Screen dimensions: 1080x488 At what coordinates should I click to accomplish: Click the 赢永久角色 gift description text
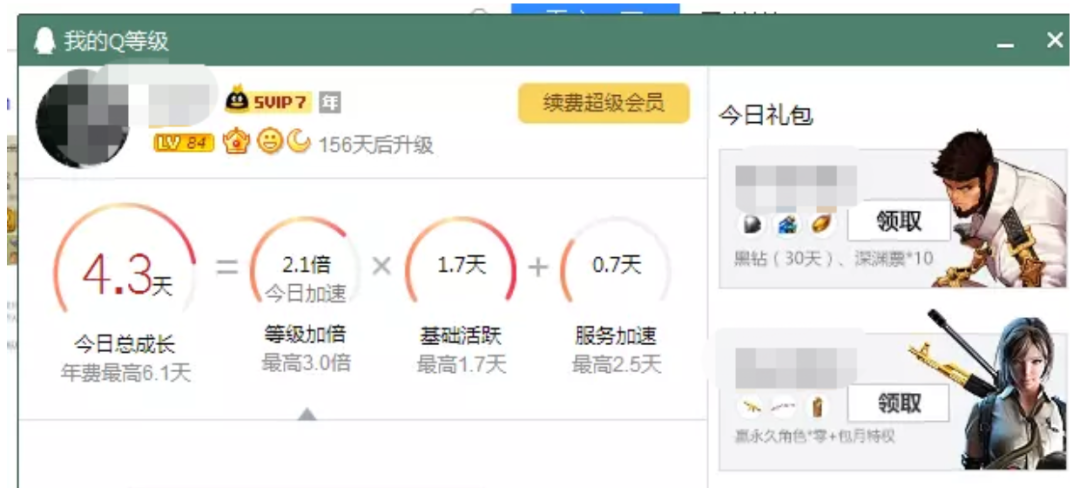(815, 436)
